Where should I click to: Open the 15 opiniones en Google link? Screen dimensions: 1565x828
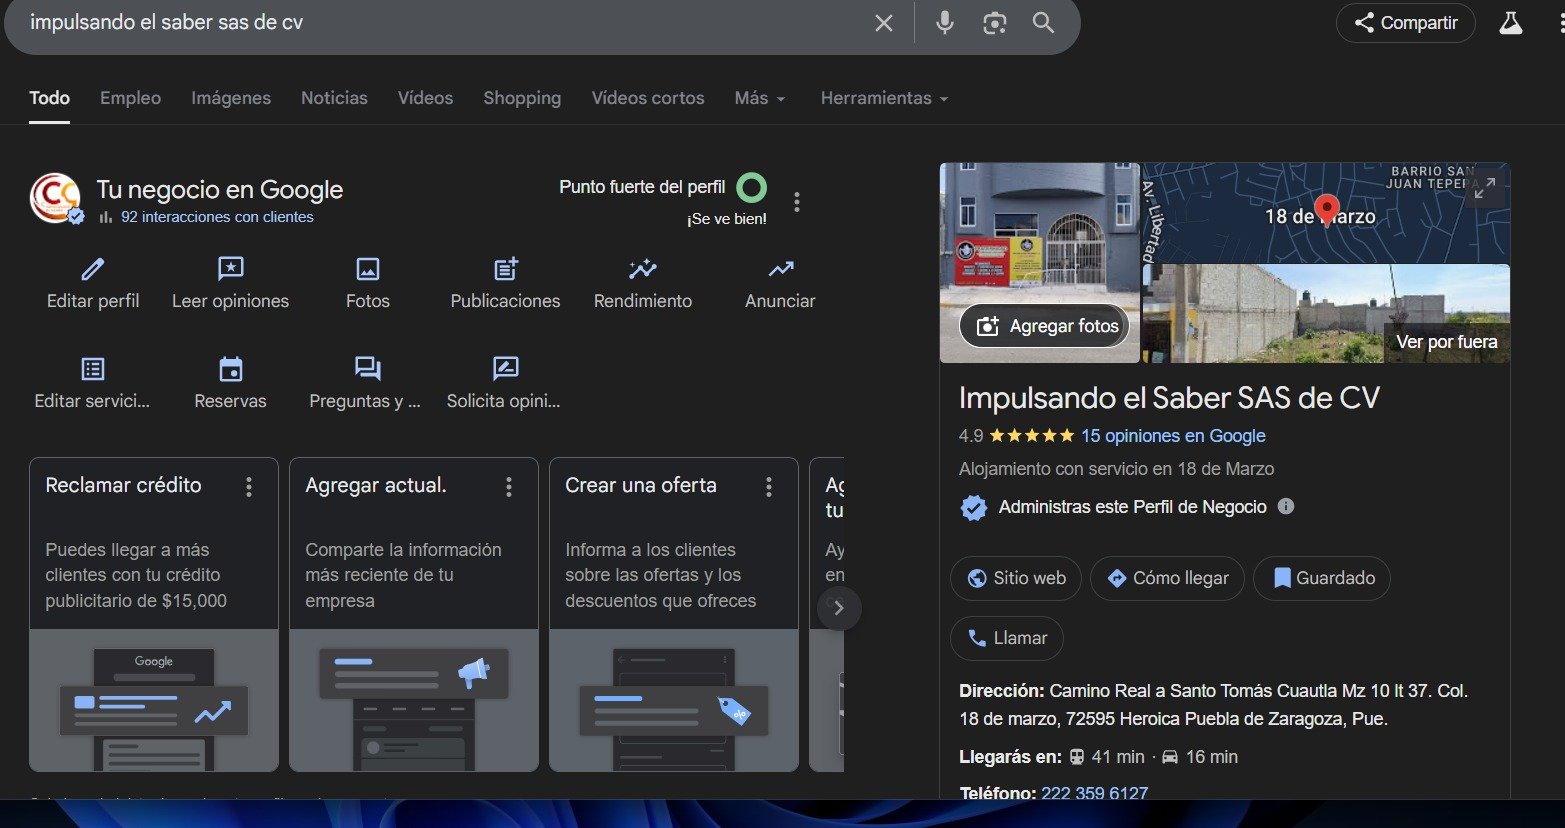[x=1173, y=436]
